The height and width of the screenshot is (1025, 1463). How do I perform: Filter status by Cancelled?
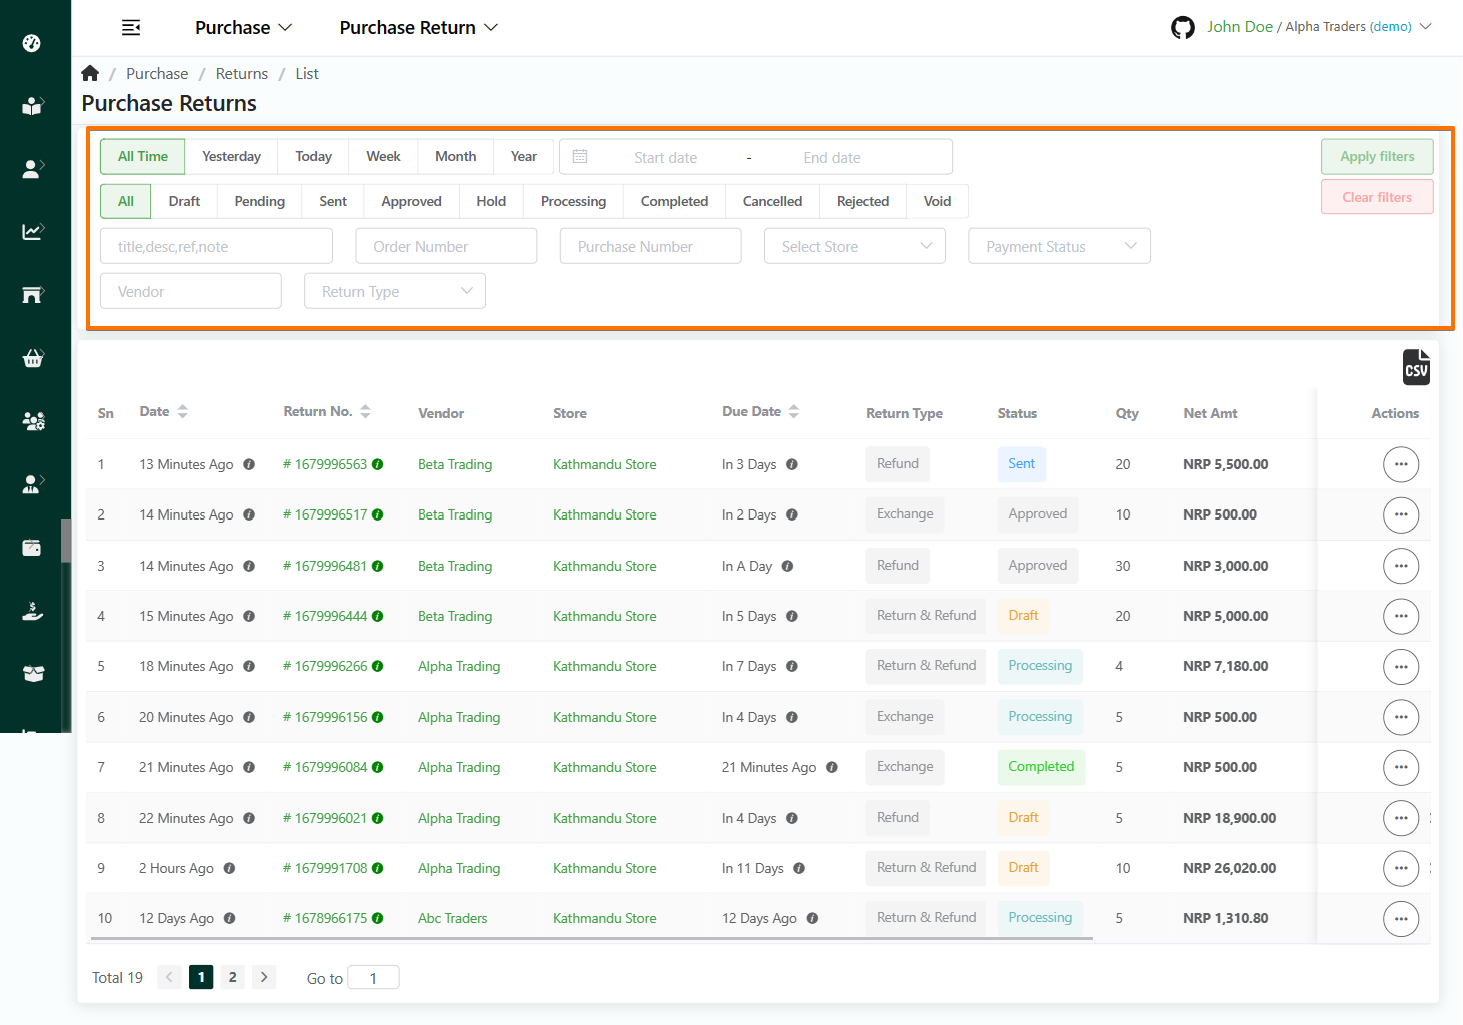(x=772, y=201)
